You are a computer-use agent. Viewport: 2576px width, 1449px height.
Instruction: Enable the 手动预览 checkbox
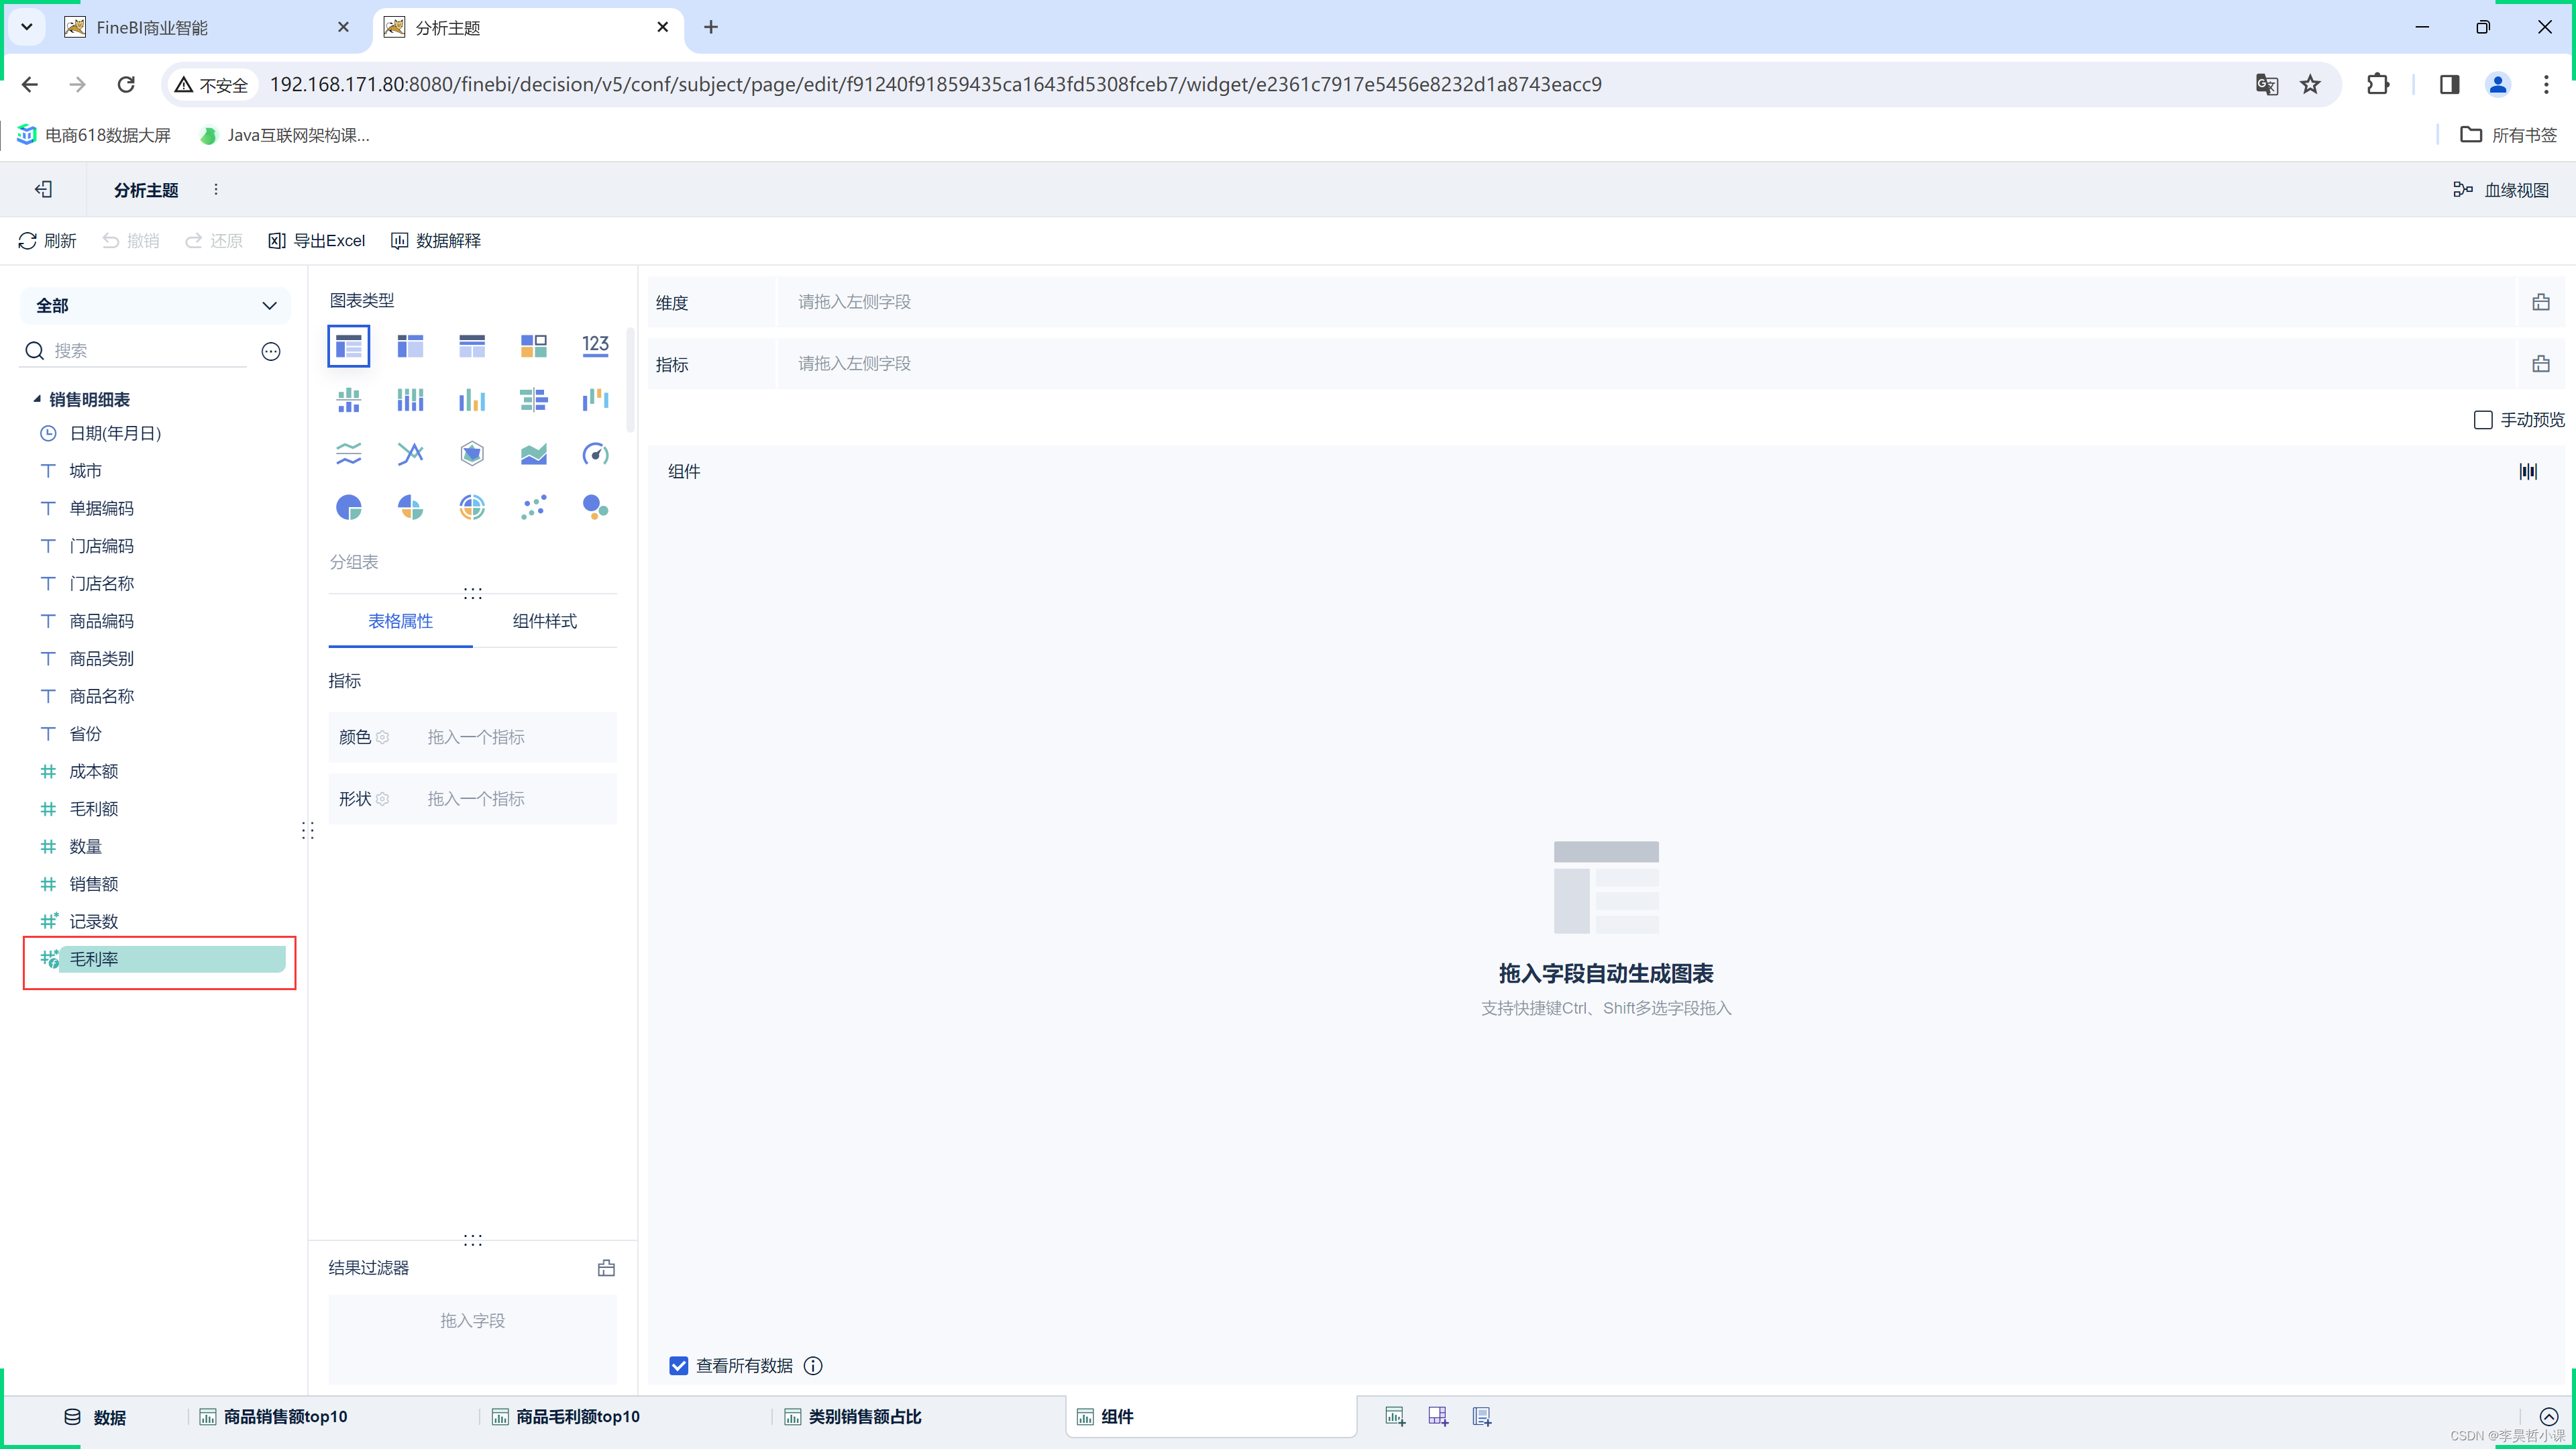(2482, 420)
